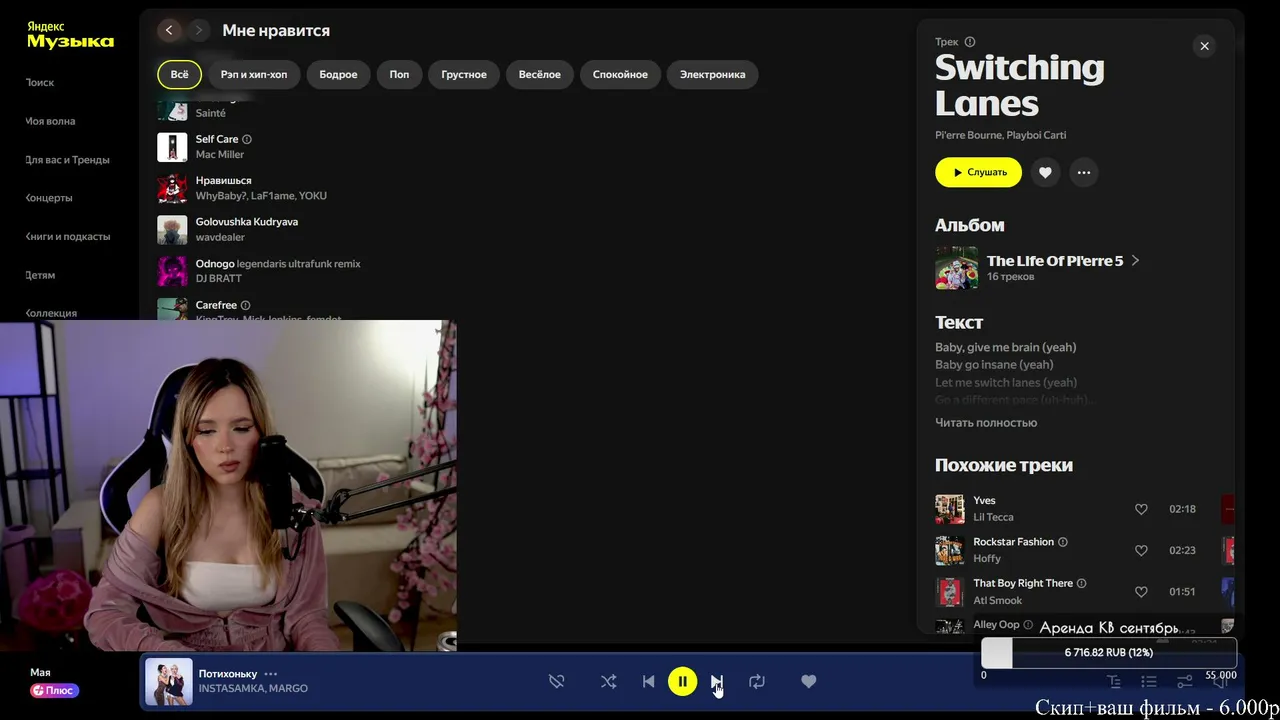The height and width of the screenshot is (720, 1280).
Task: Go to Для вас и Тренды
Action: click(67, 159)
